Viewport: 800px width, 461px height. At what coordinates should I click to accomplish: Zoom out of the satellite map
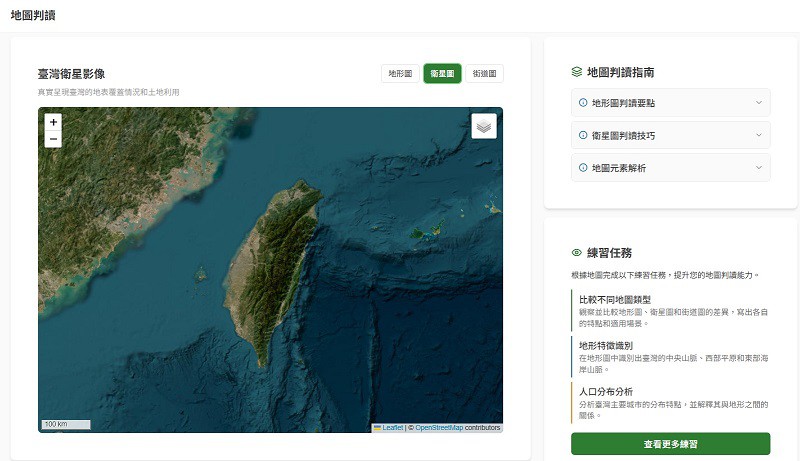pyautogui.click(x=53, y=139)
